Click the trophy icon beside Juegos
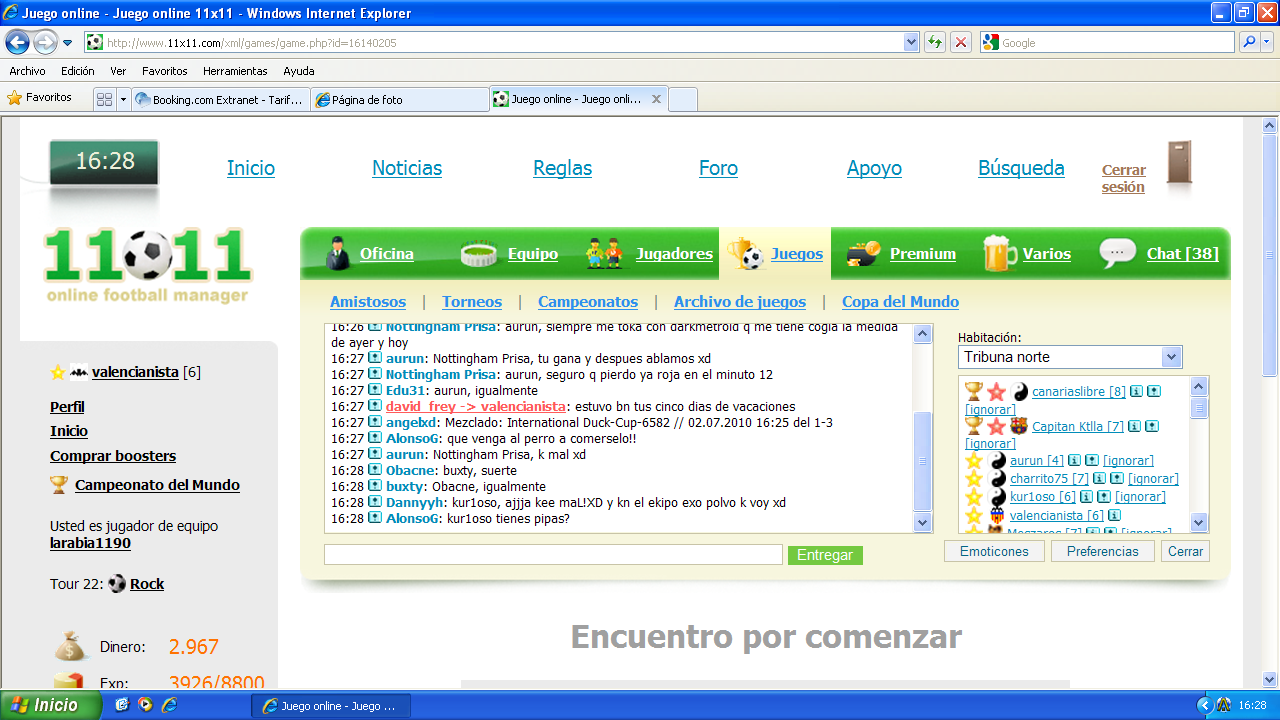 (x=746, y=254)
